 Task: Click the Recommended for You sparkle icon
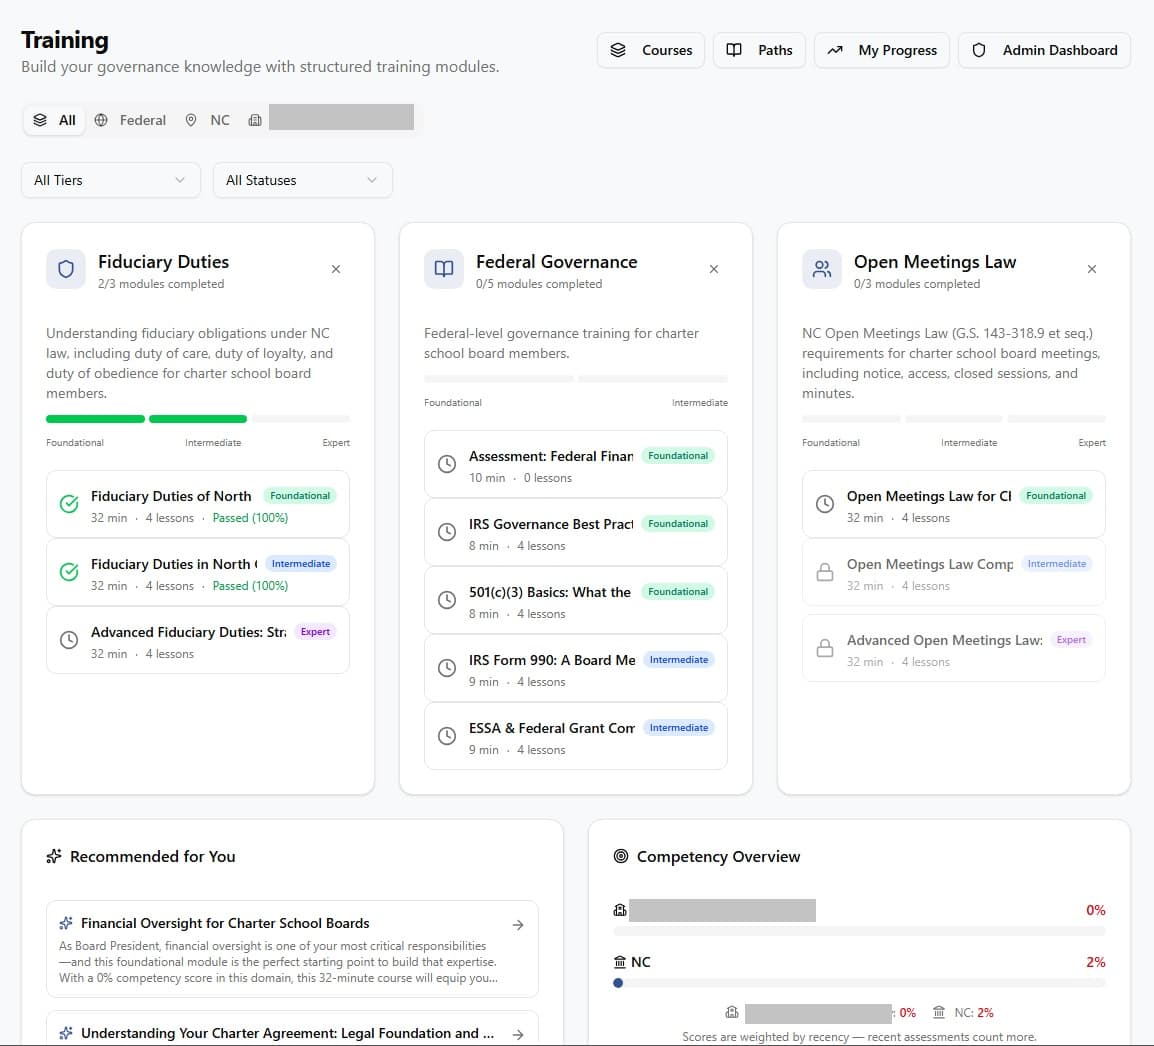click(x=54, y=856)
